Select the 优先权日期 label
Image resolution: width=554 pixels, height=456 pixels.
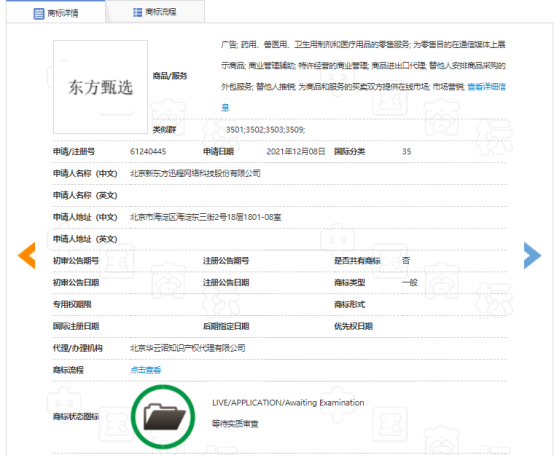click(353, 326)
